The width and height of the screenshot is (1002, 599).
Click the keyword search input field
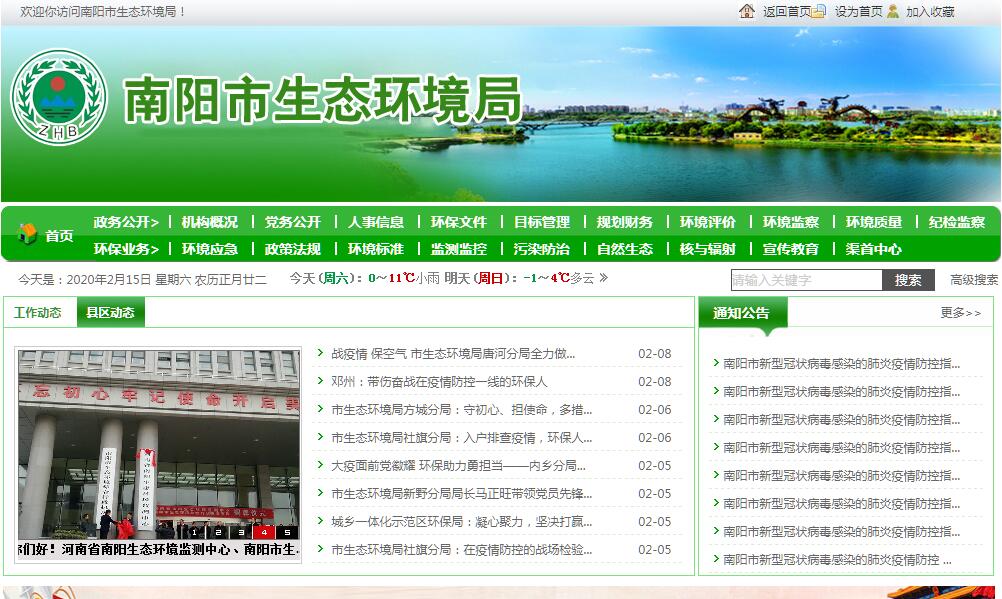coord(806,280)
